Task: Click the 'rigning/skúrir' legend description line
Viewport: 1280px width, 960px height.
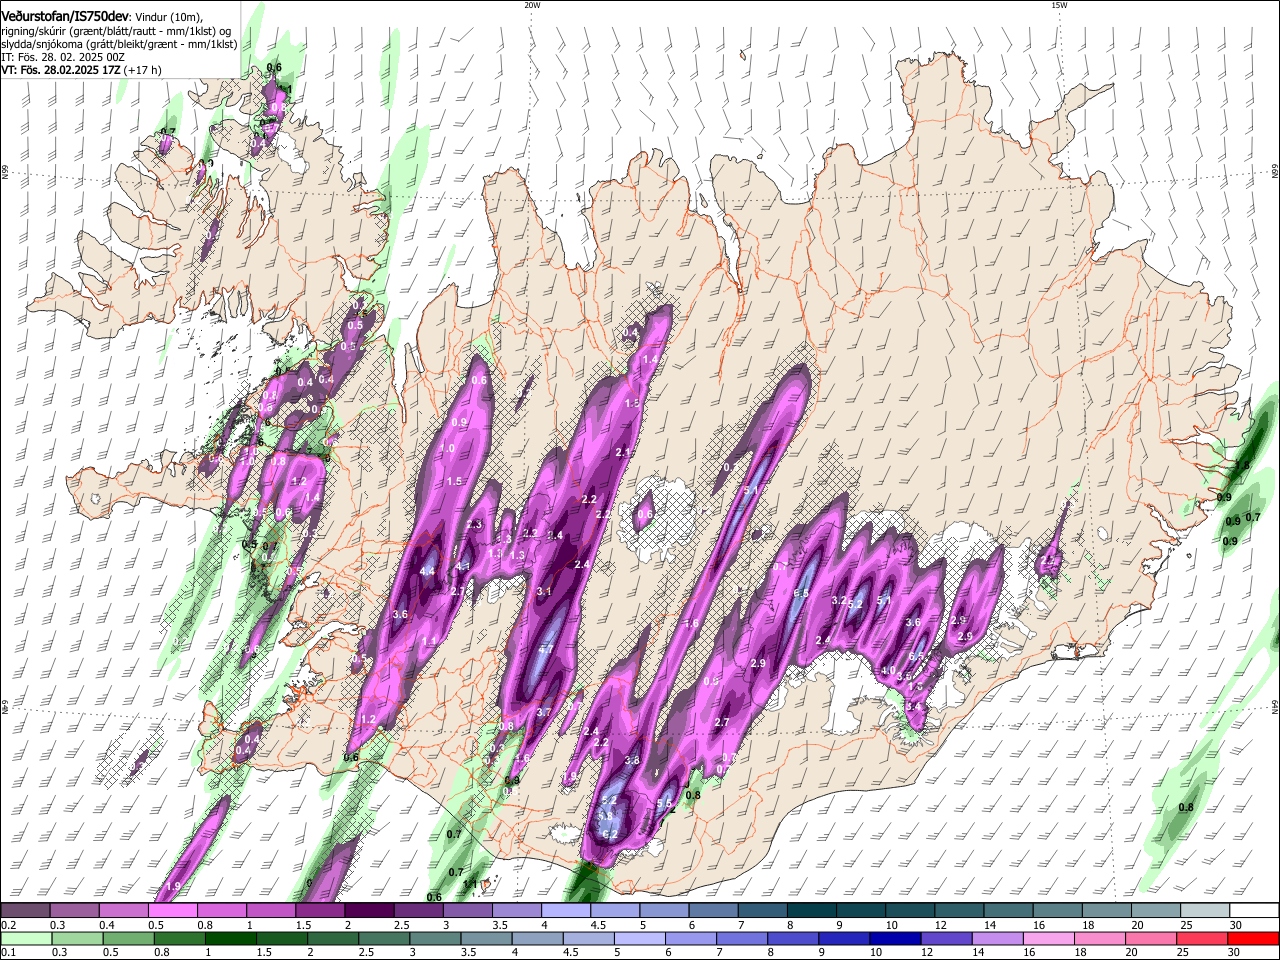Action: pos(116,31)
